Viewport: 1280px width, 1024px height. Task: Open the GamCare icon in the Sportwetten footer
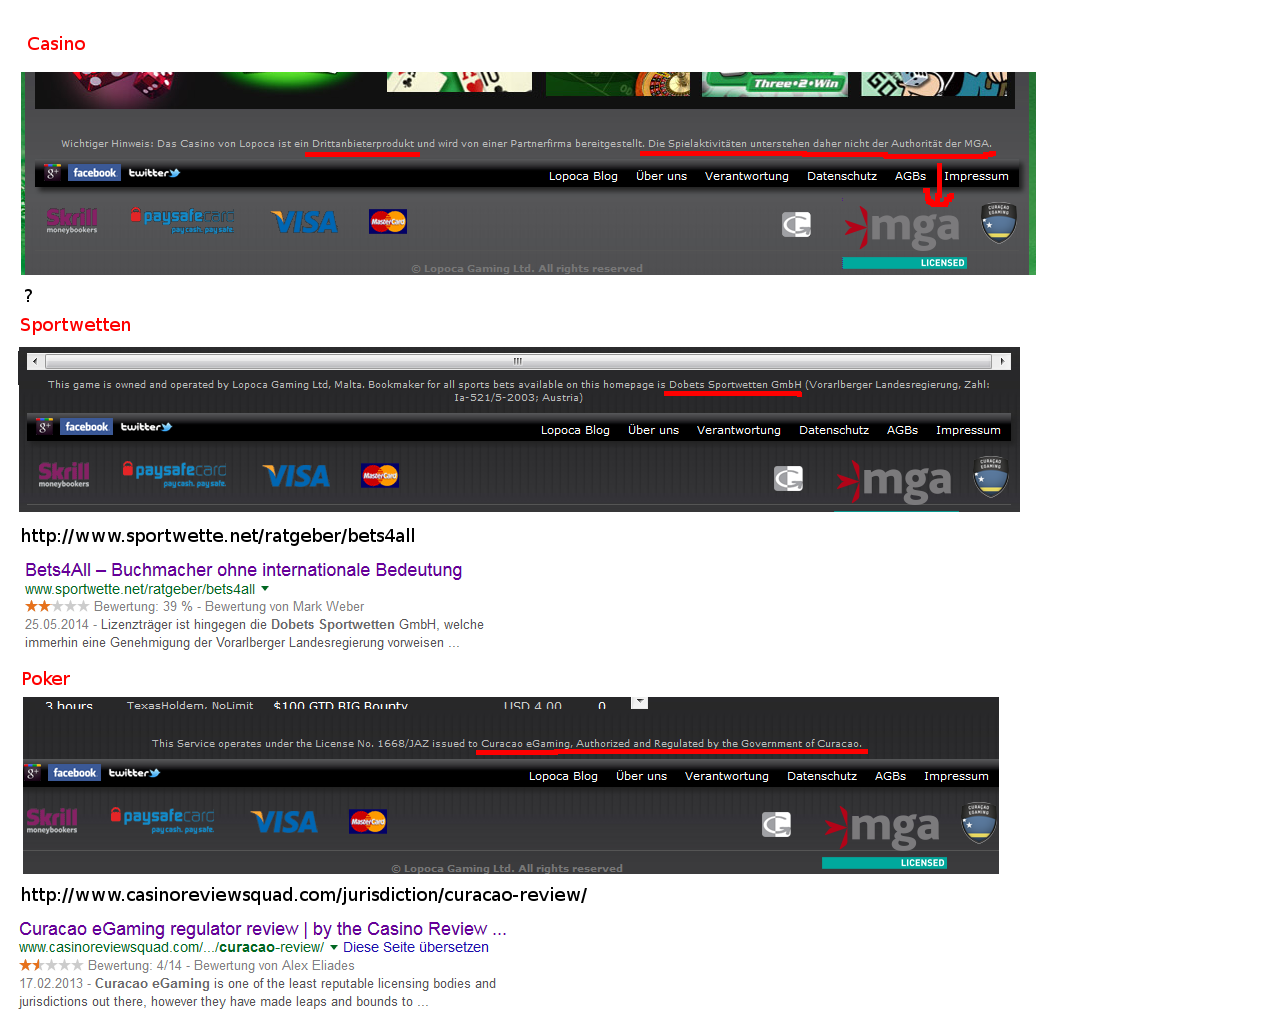coord(788,479)
